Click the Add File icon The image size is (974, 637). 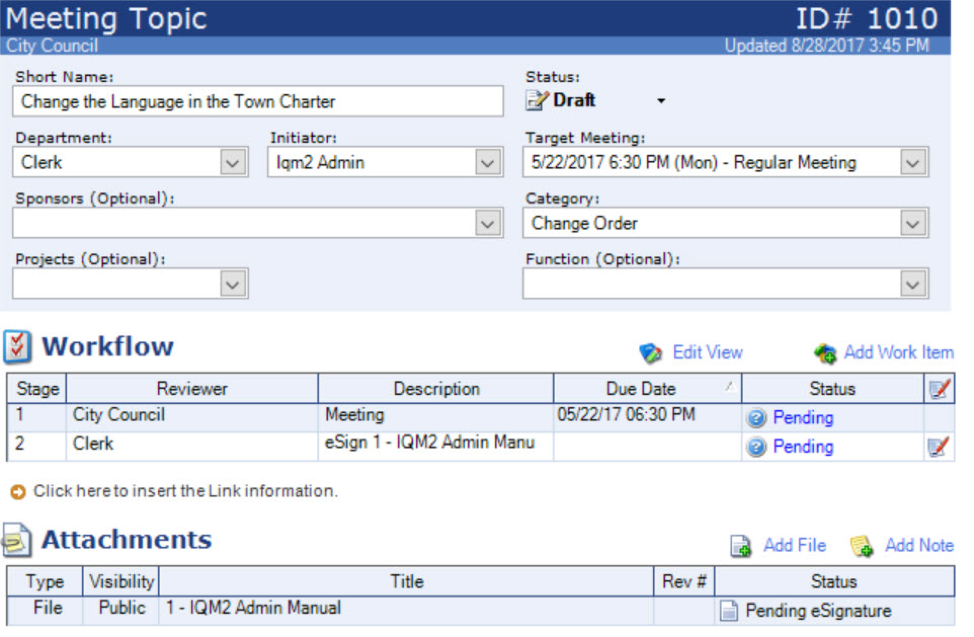pos(740,546)
